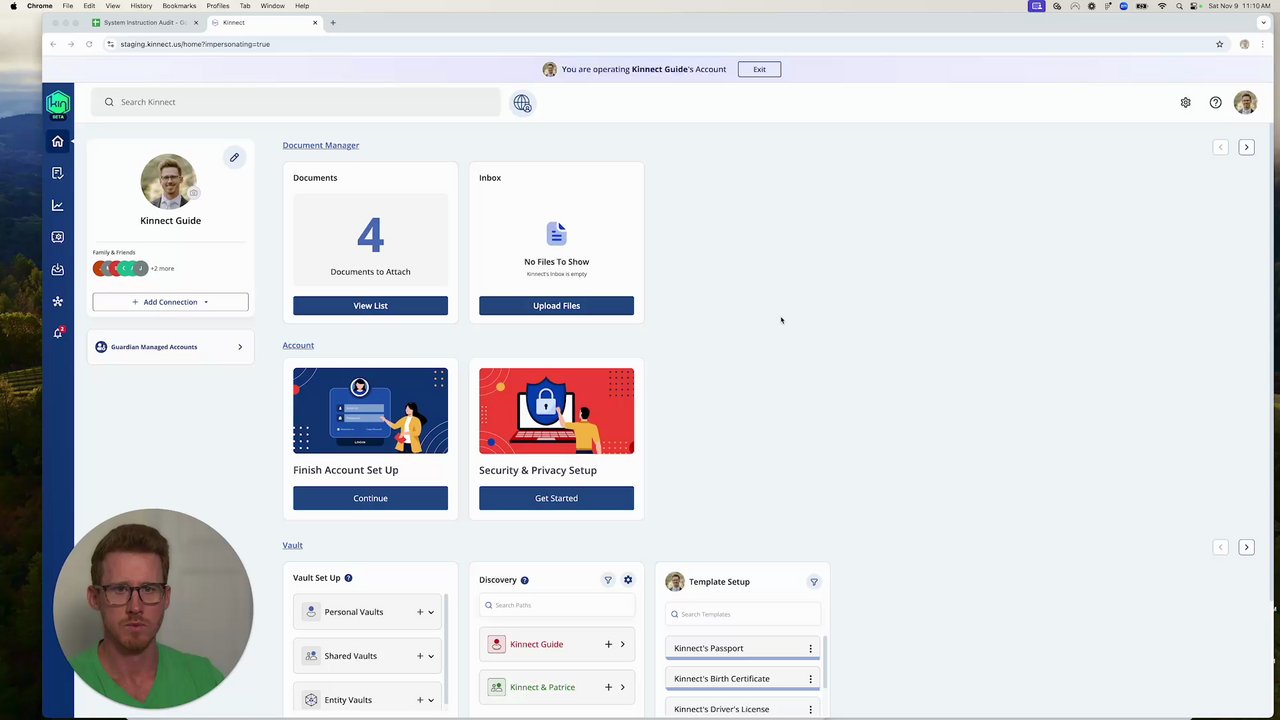Click the Search Templates field
Image resolution: width=1280 pixels, height=720 pixels.
742,614
